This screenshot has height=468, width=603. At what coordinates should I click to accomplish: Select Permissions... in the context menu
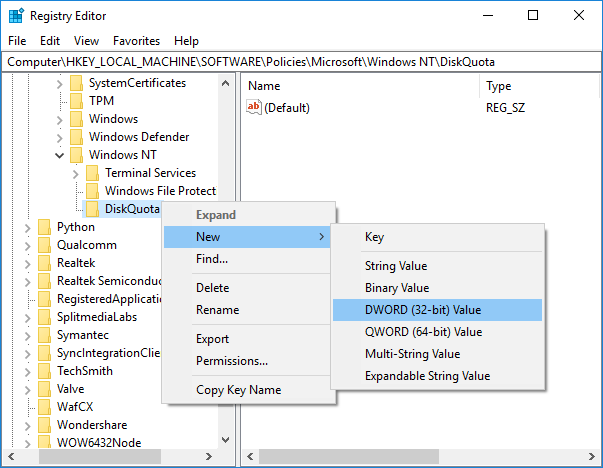231,361
